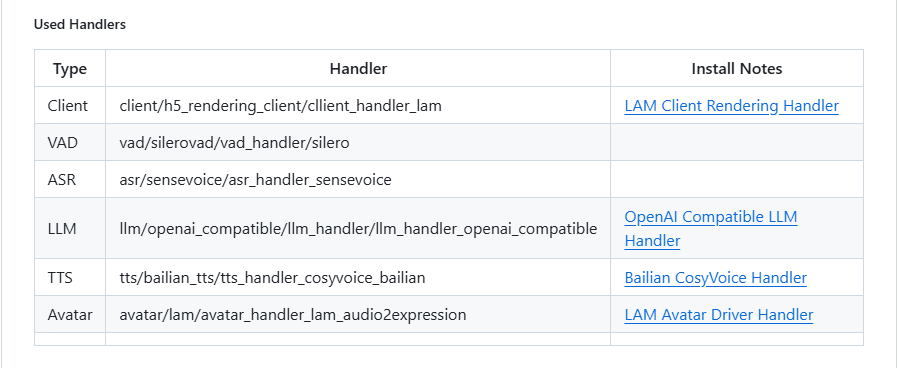
Task: Click the Avatar type cell
Action: (x=70, y=315)
